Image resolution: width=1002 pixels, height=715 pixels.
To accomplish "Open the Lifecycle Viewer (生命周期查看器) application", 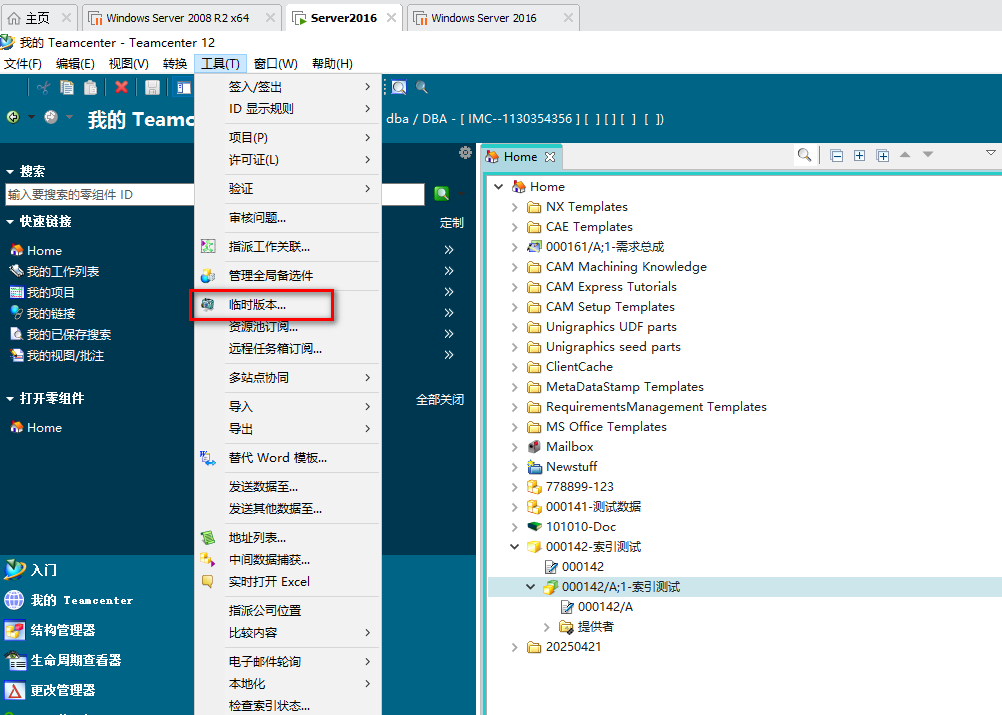I will 63,660.
